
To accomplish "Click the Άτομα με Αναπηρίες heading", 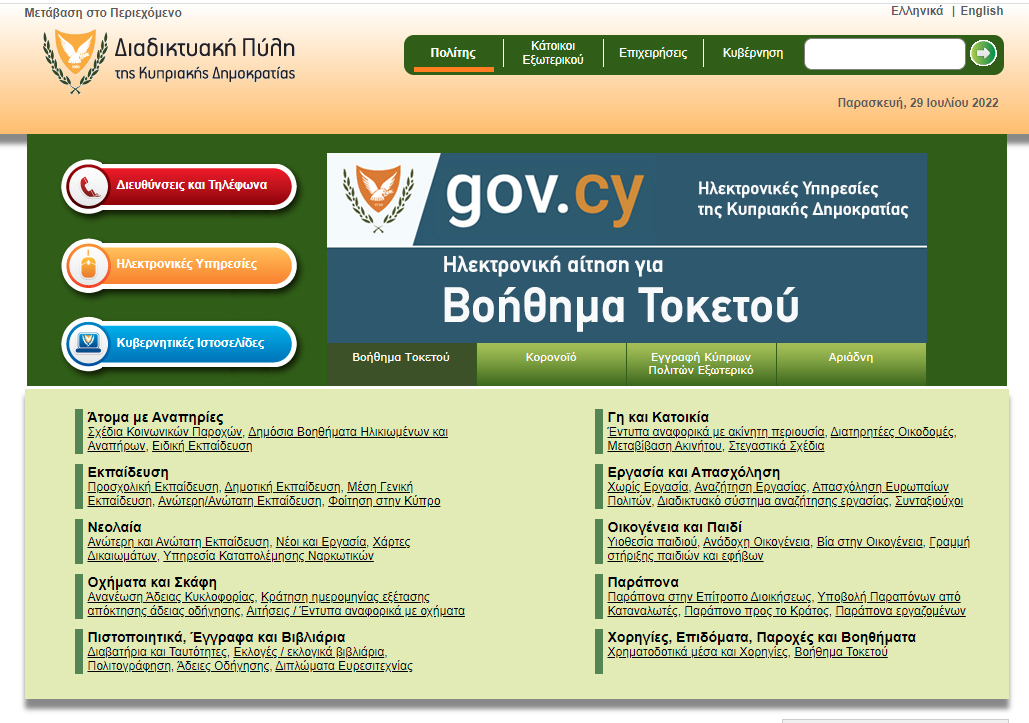I will tap(156, 417).
